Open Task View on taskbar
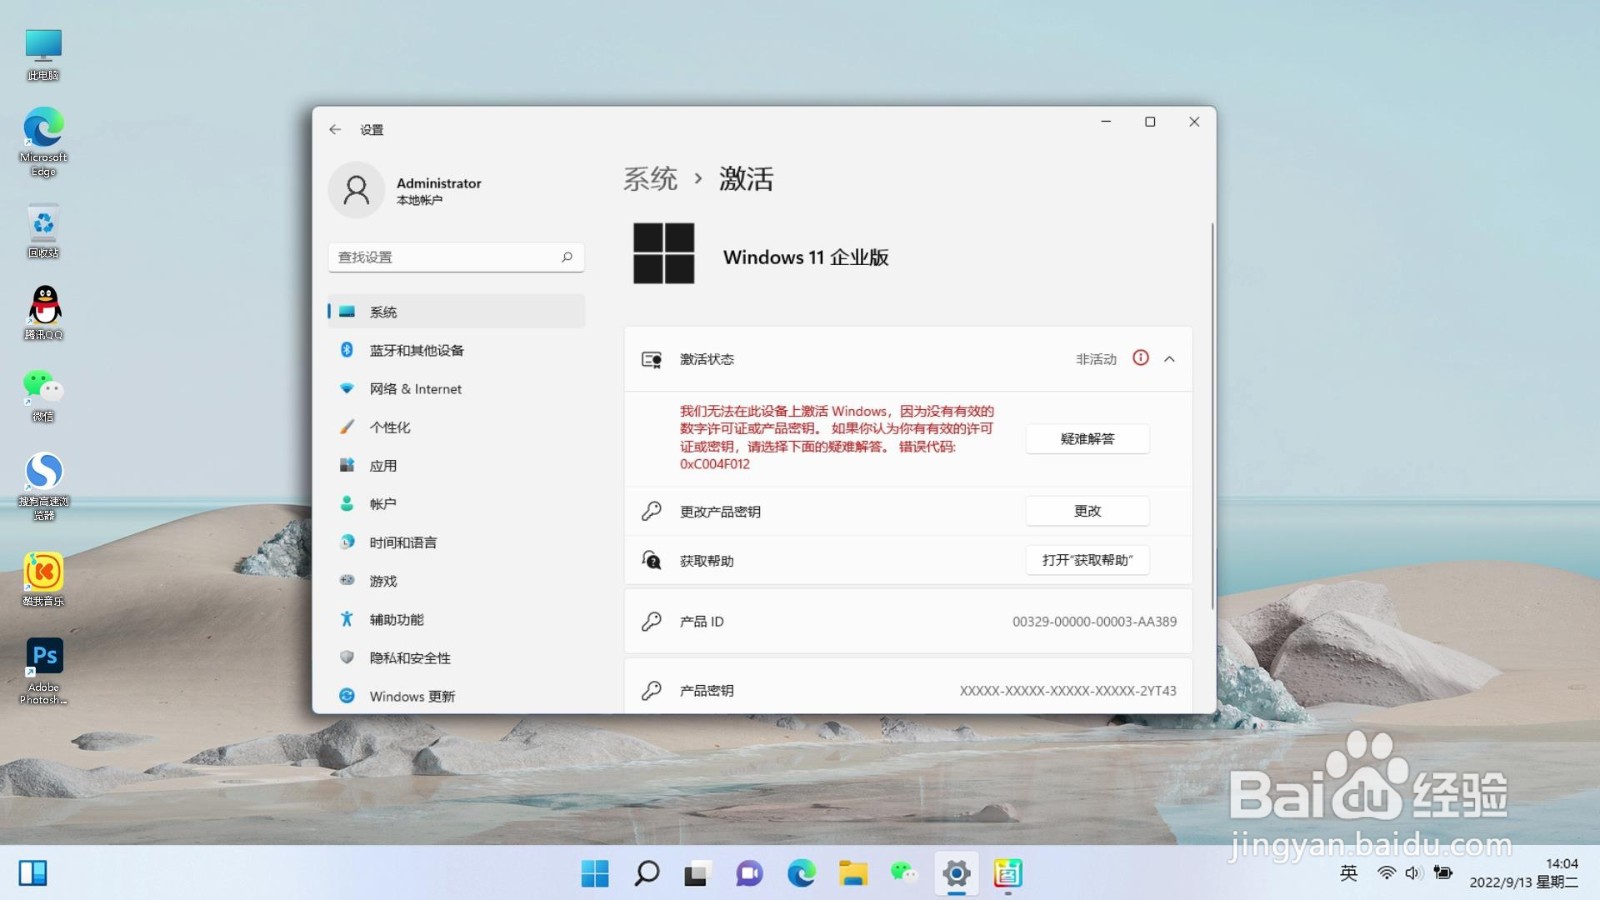This screenshot has height=900, width=1600. (697, 873)
